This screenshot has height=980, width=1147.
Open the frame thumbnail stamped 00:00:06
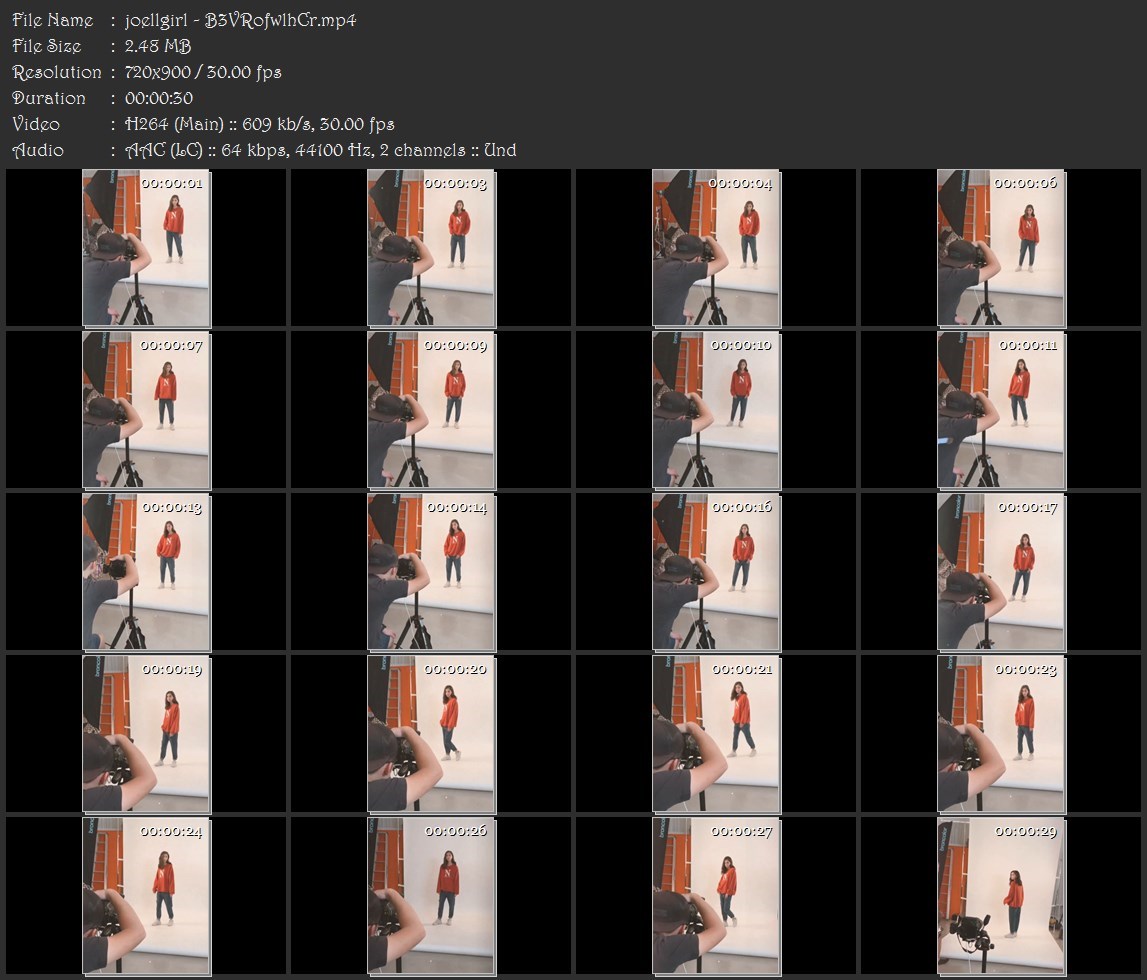tap(1001, 248)
